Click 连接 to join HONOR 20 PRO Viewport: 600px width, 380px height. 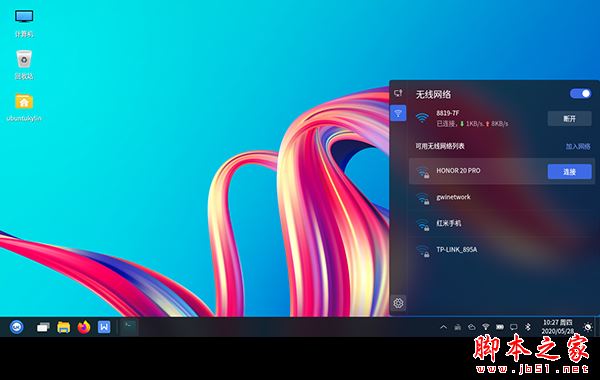pos(569,172)
